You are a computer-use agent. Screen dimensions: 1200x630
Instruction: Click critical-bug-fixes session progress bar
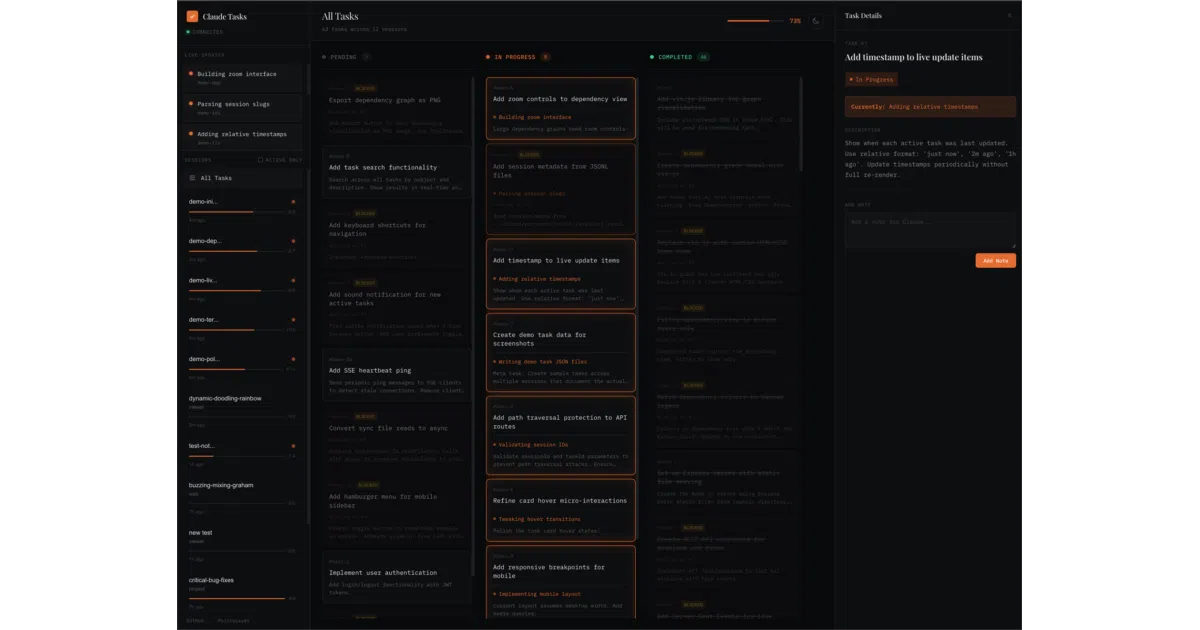[237, 598]
